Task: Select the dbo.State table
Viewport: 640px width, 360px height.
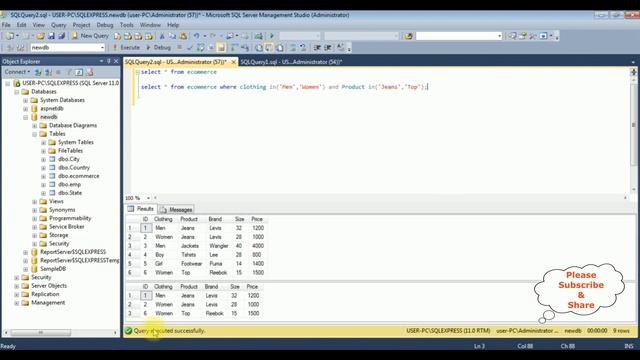Action: pyautogui.click(x=70, y=193)
